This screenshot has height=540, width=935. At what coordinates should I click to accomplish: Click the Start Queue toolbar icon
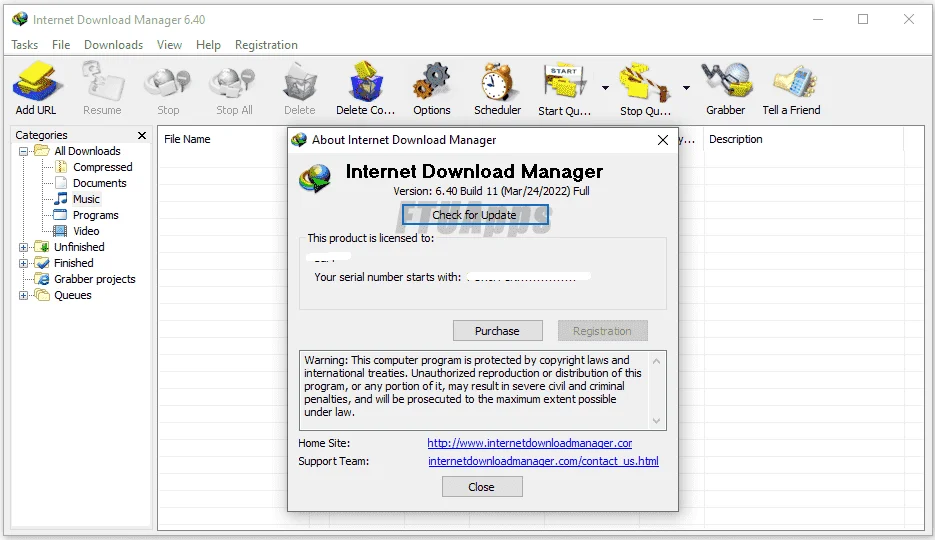tap(564, 81)
